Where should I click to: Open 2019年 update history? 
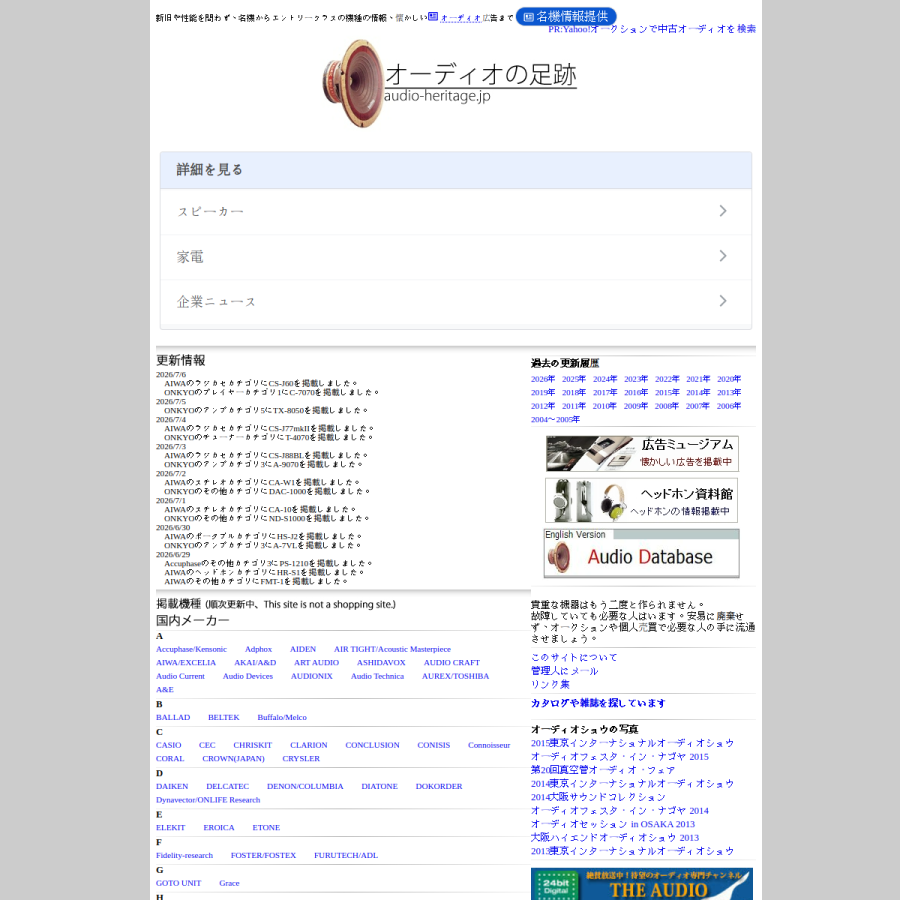(x=542, y=393)
